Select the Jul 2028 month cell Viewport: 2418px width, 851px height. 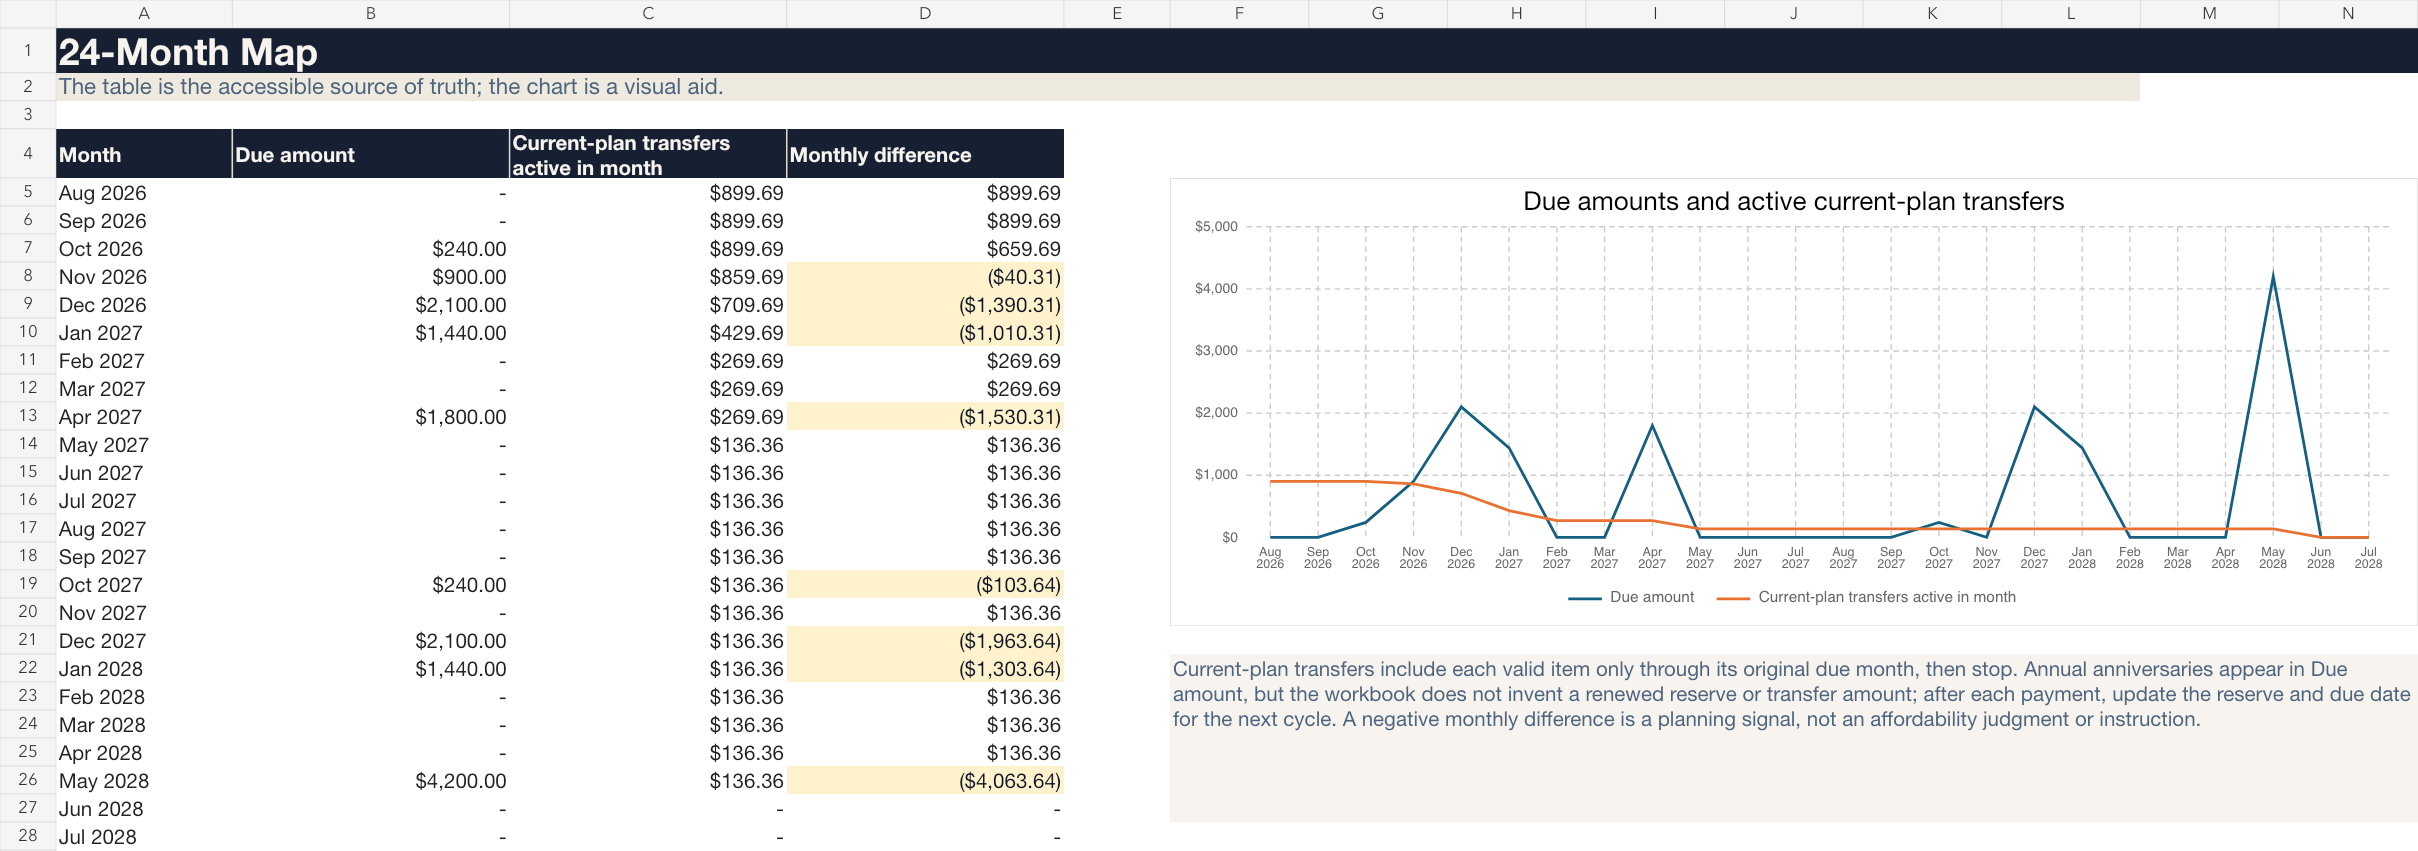(144, 837)
